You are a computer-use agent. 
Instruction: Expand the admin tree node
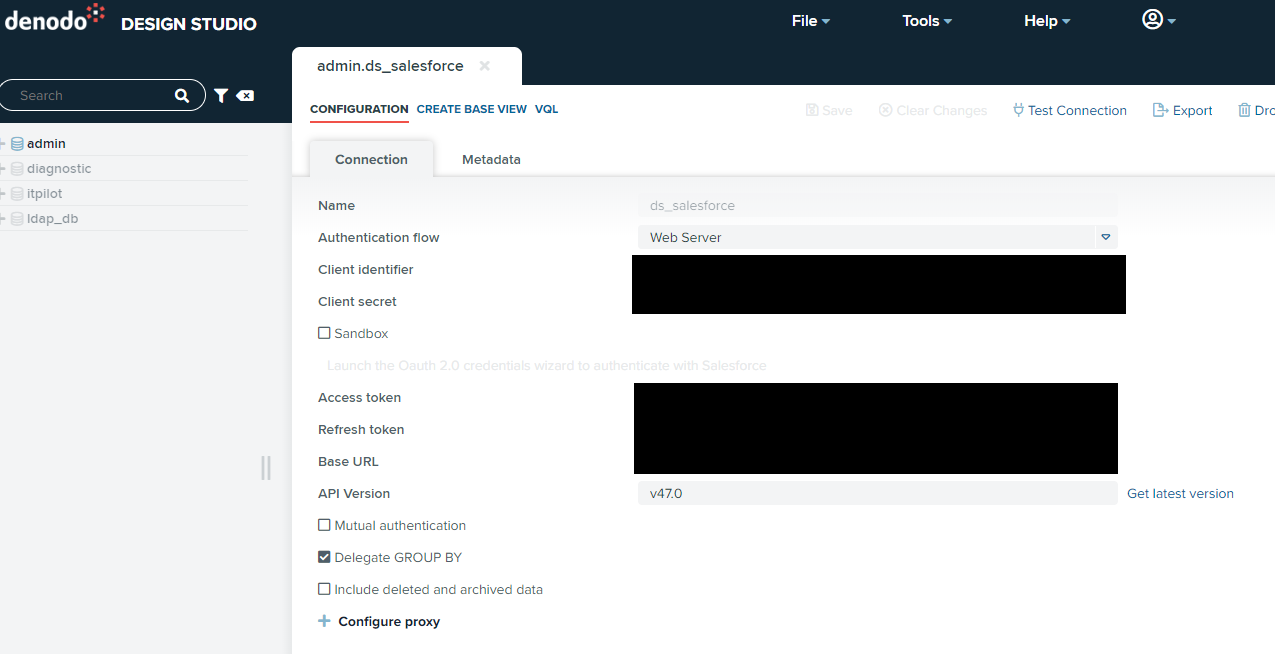(4, 144)
